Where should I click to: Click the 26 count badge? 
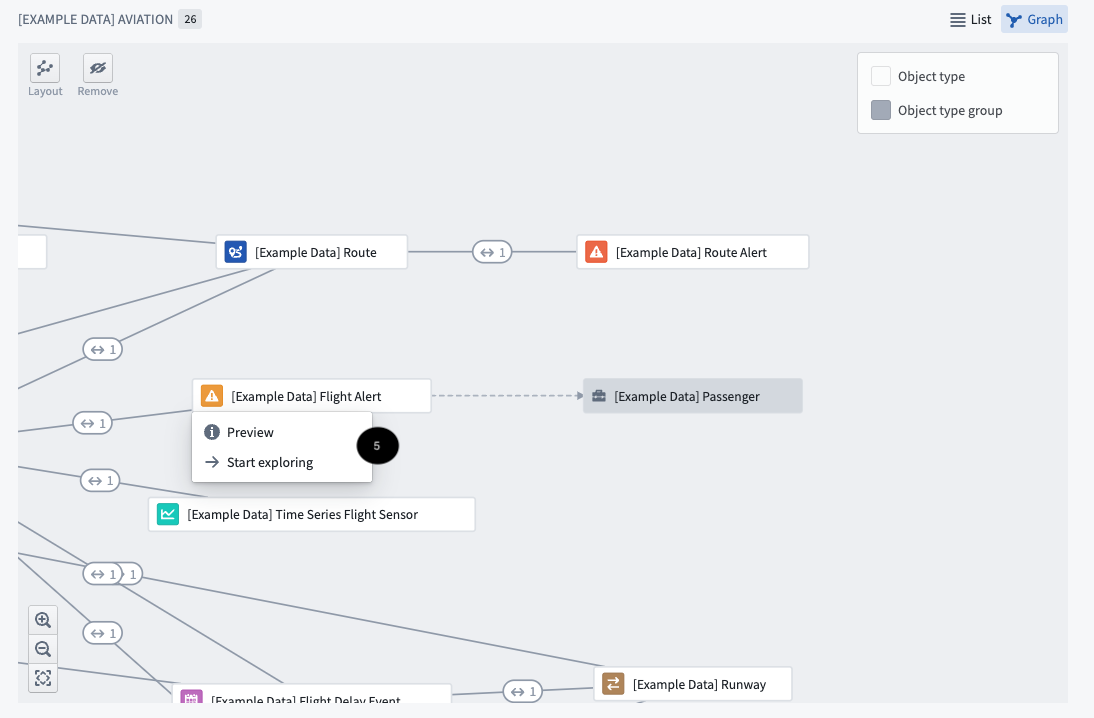pyautogui.click(x=190, y=20)
